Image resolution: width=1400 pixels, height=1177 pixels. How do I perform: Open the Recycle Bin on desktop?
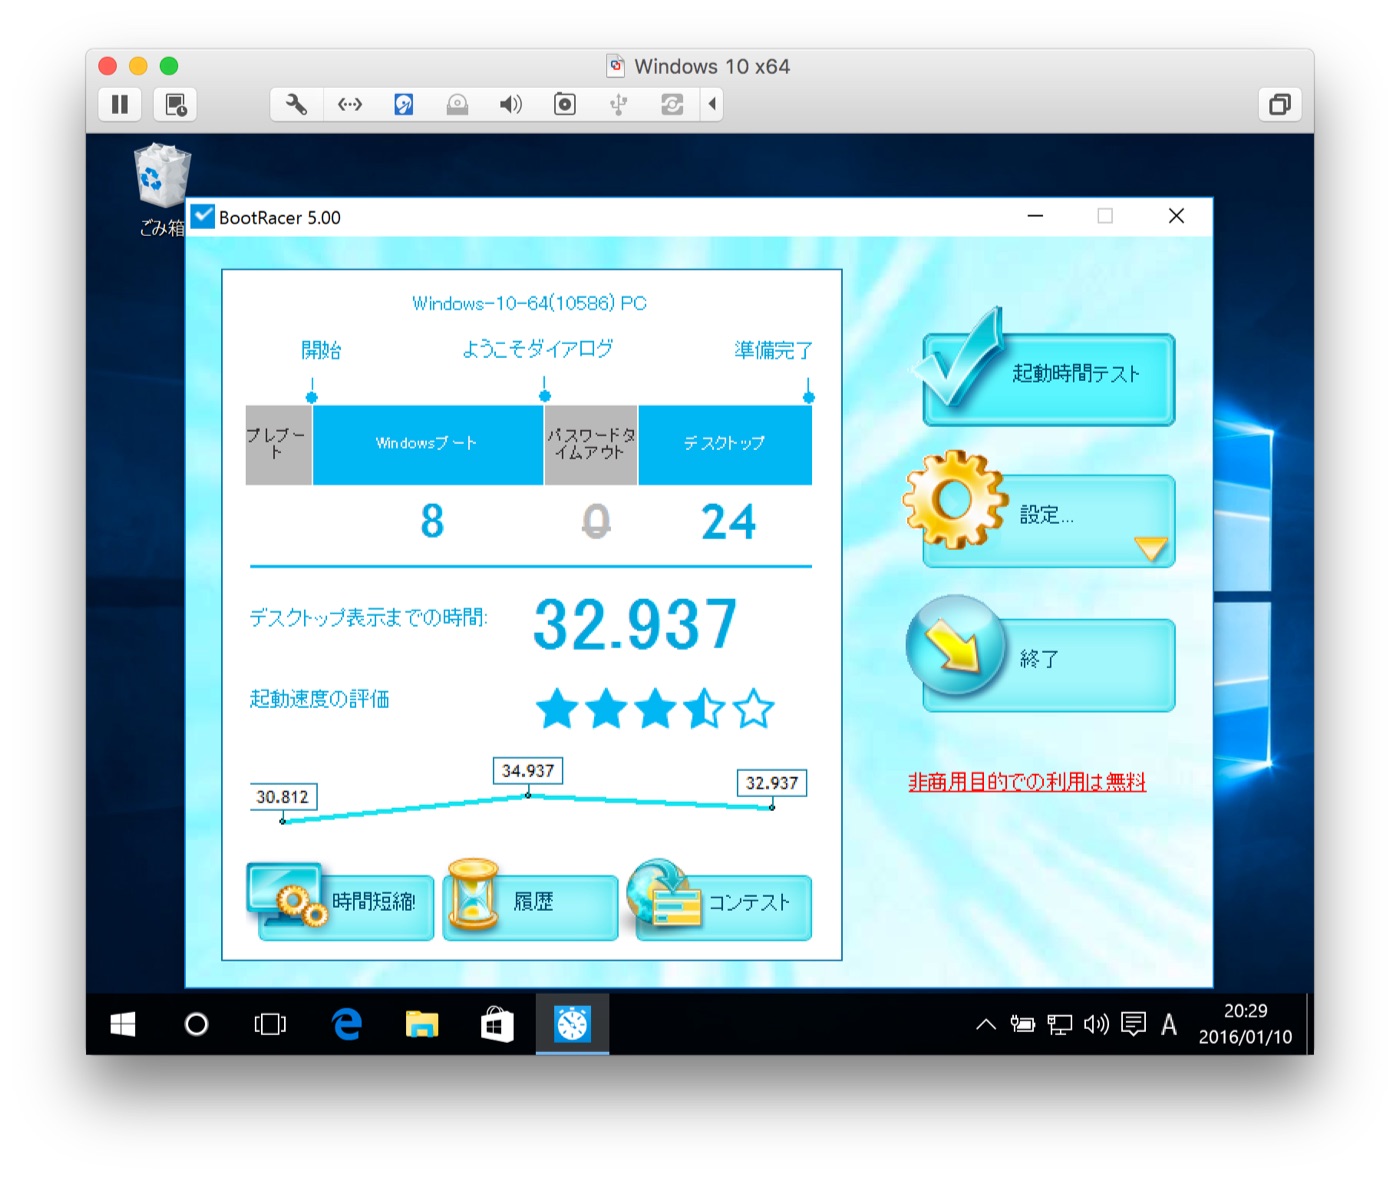pos(162,190)
